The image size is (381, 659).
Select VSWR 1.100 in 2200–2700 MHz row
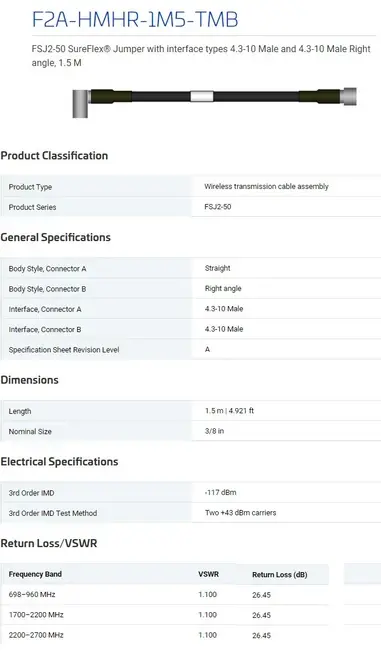[208, 635]
